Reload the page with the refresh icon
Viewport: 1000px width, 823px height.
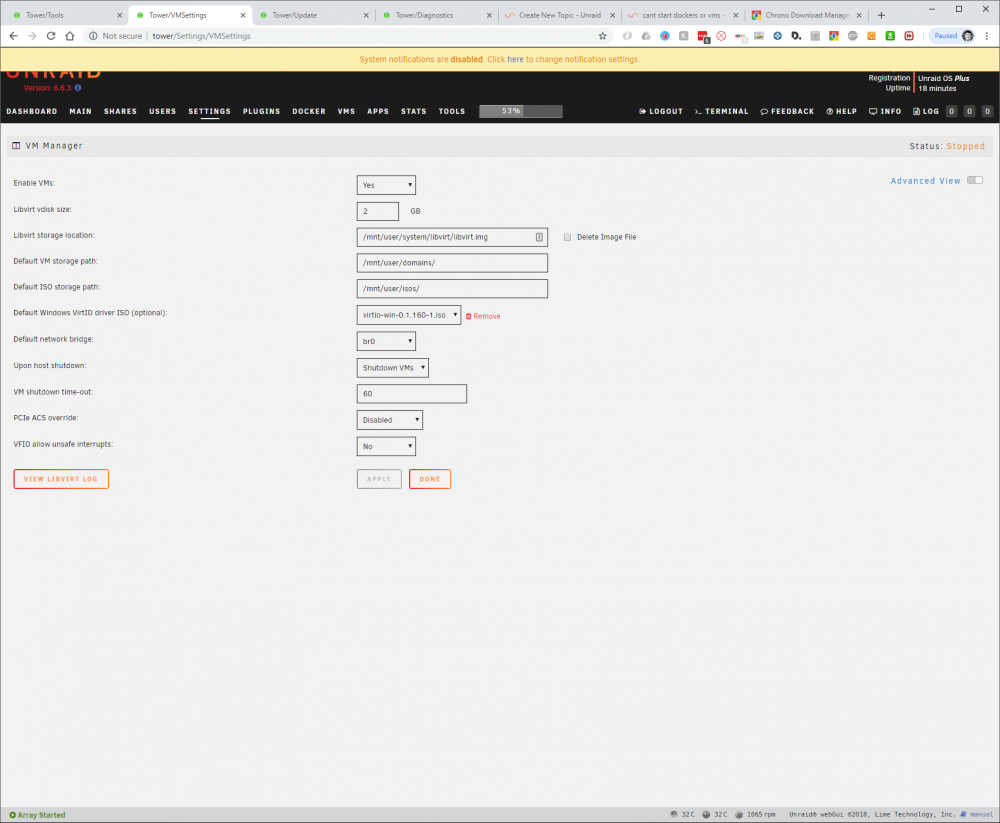(x=51, y=36)
